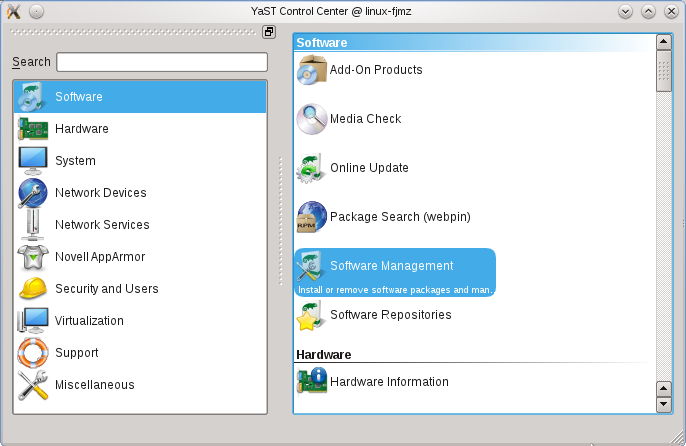The width and height of the screenshot is (686, 446).
Task: Click the Software Repositories star icon
Action: point(311,315)
